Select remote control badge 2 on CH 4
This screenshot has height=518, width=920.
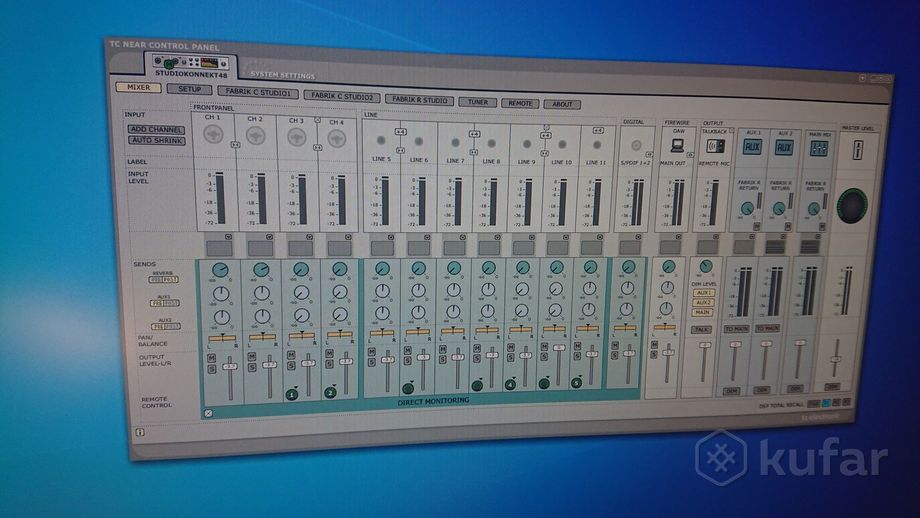330,392
